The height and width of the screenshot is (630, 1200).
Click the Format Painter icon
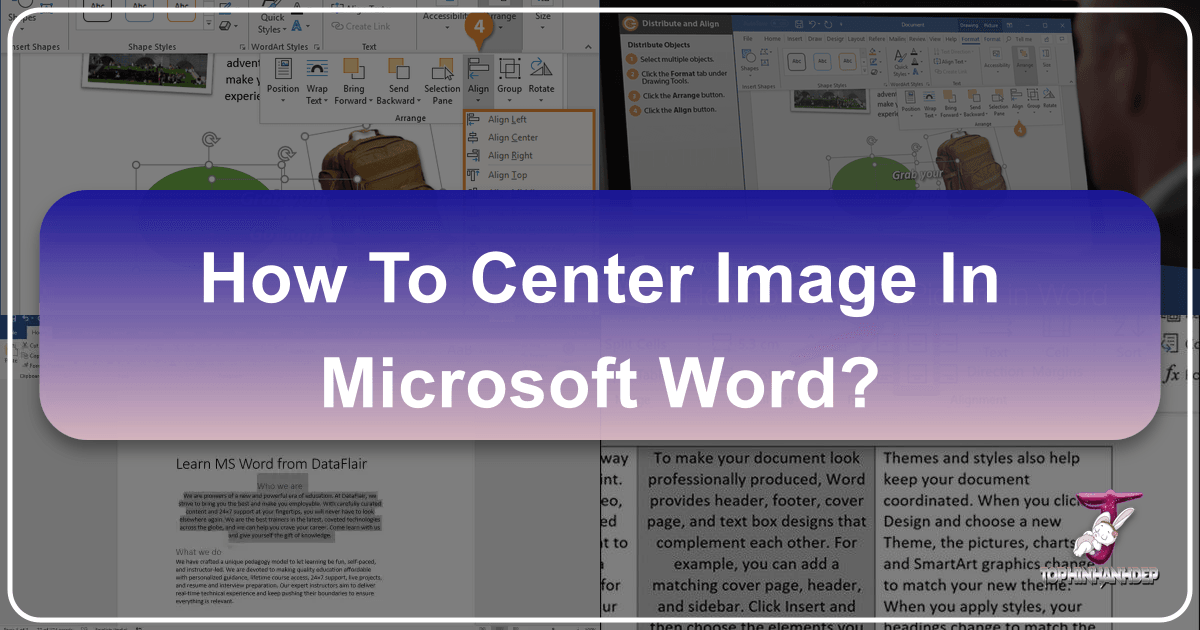(26, 366)
